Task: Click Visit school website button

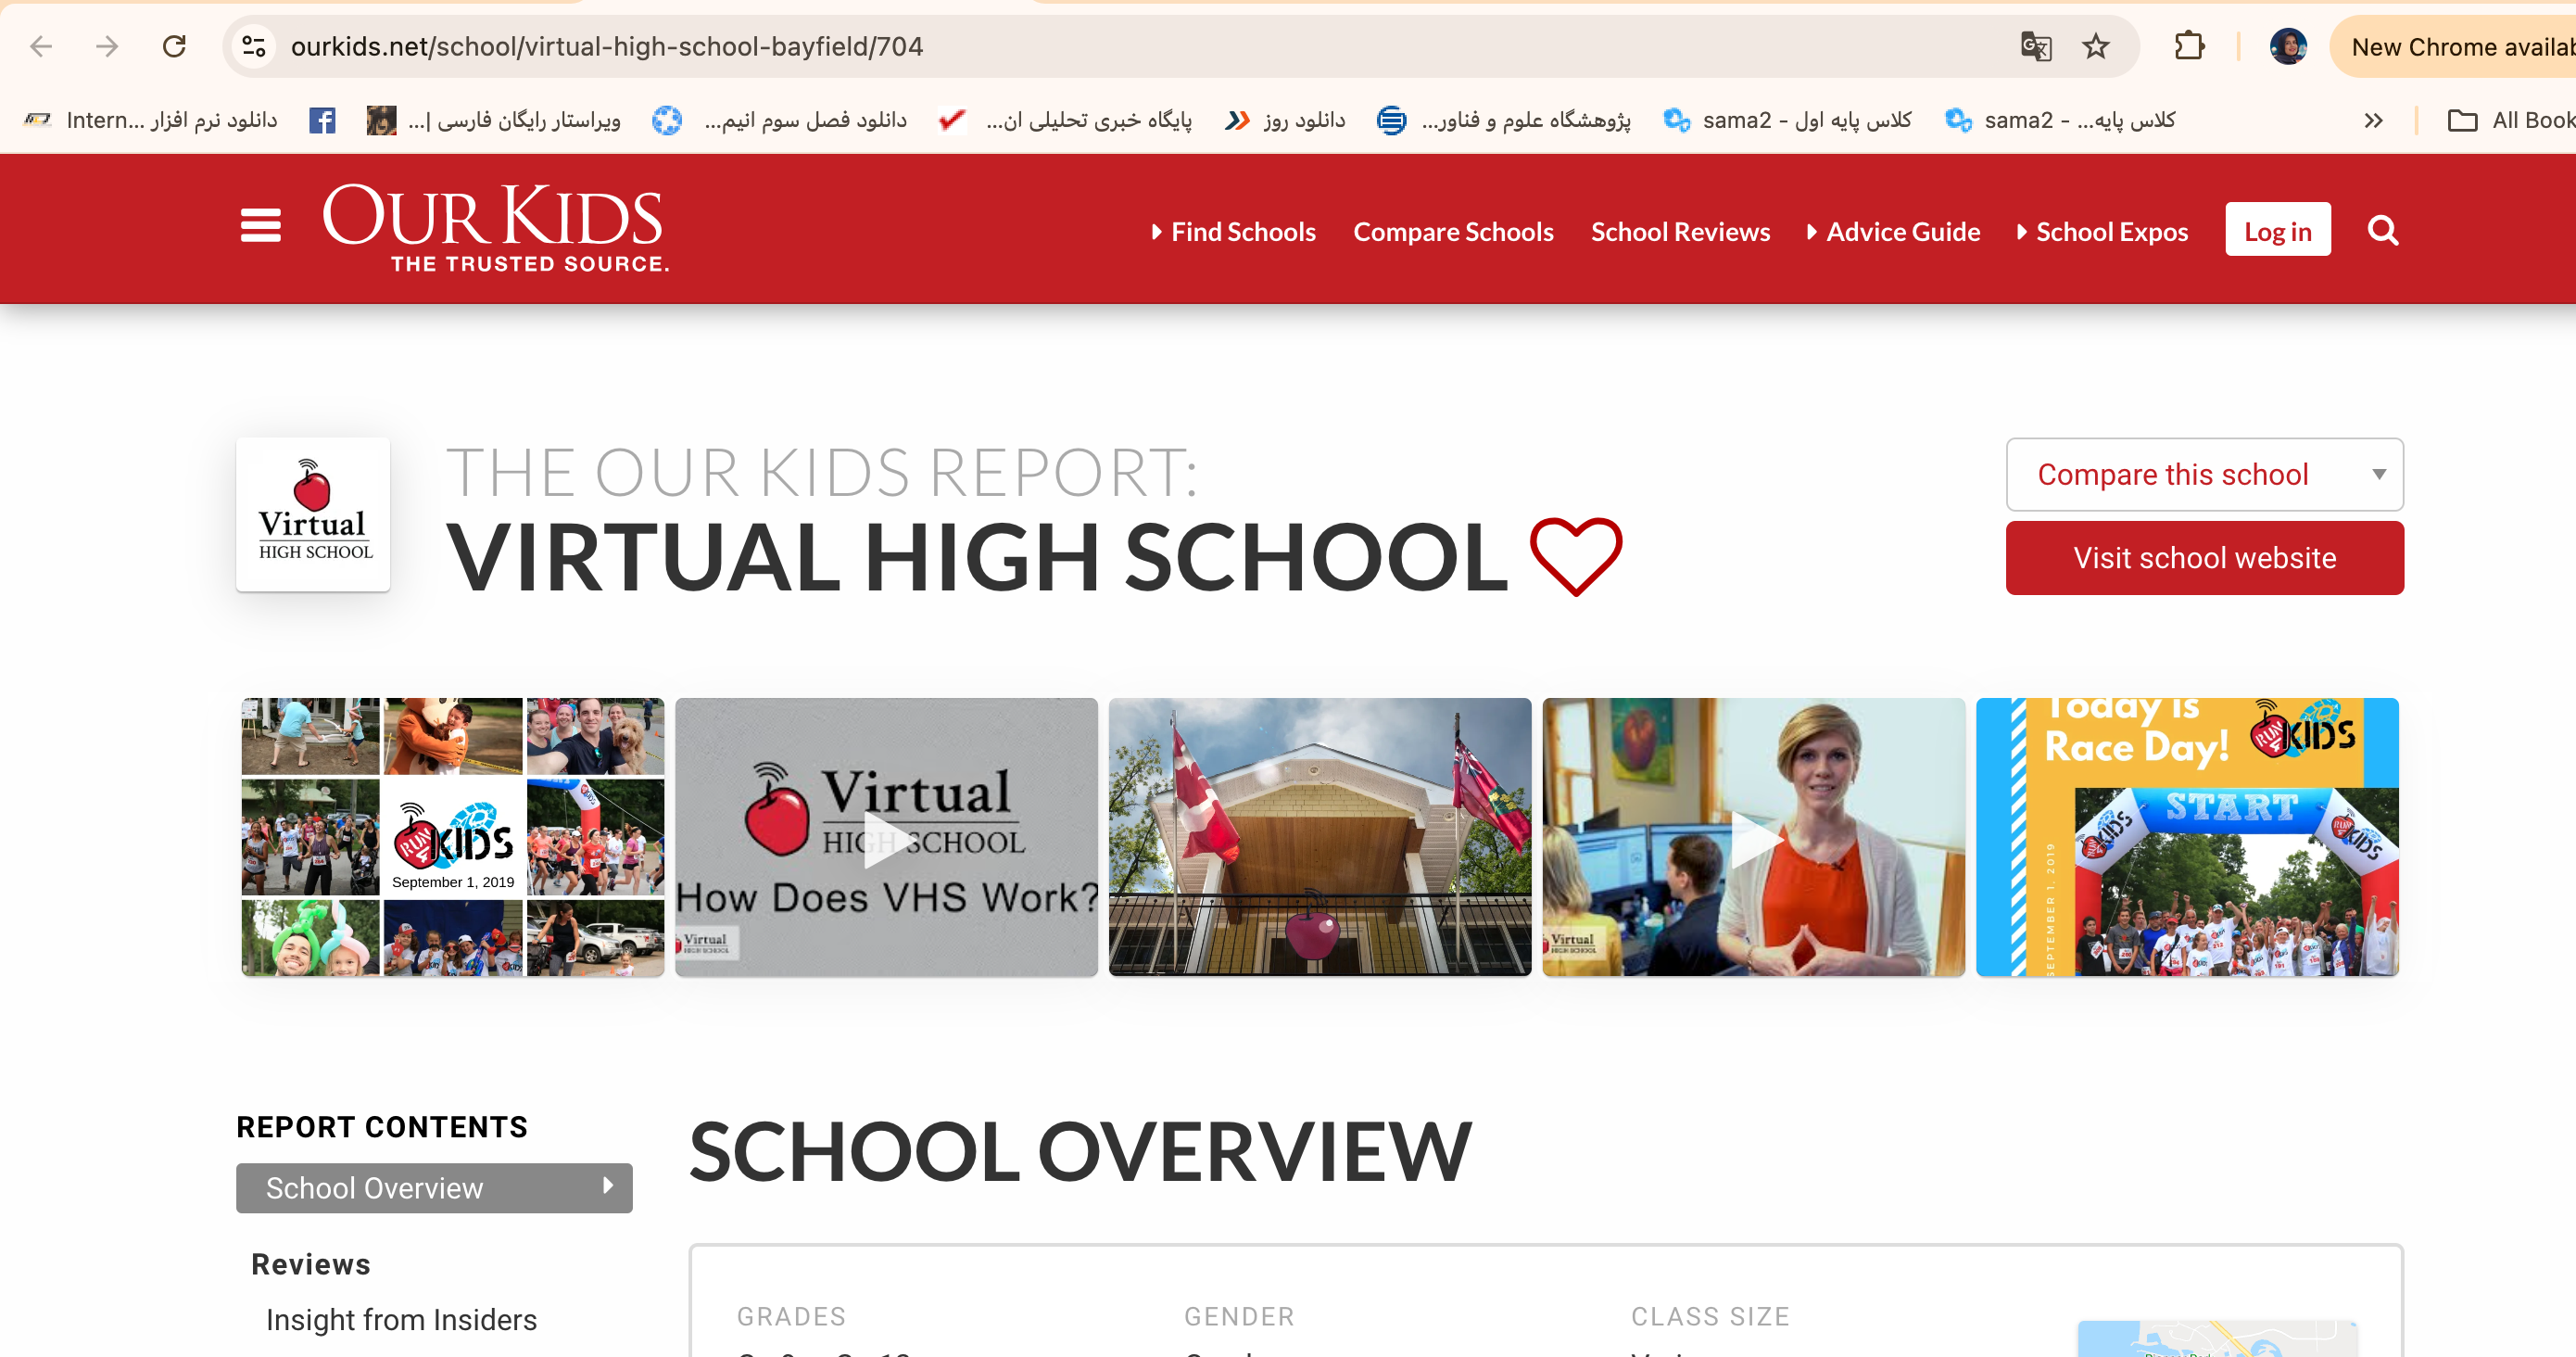Action: pyautogui.click(x=2204, y=558)
